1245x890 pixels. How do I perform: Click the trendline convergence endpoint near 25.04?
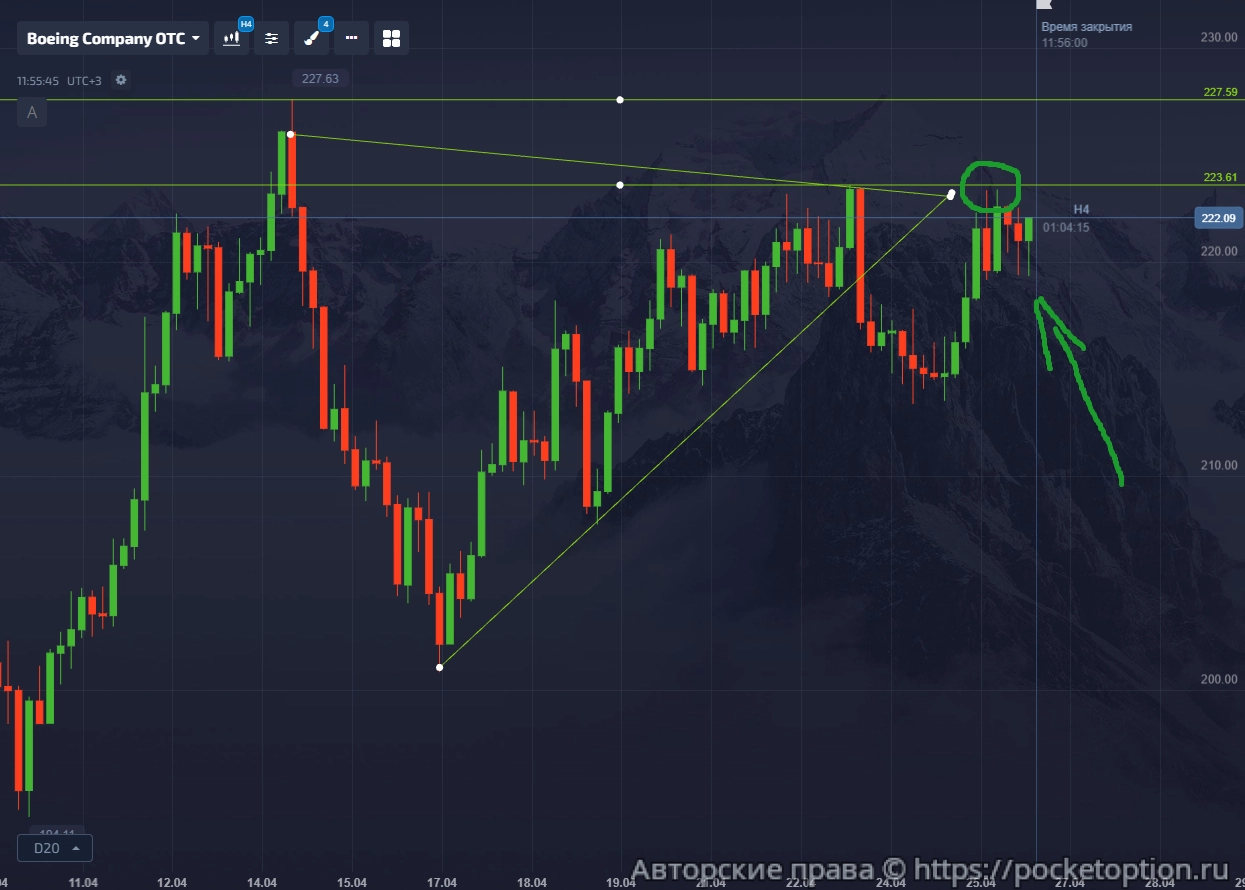click(950, 194)
